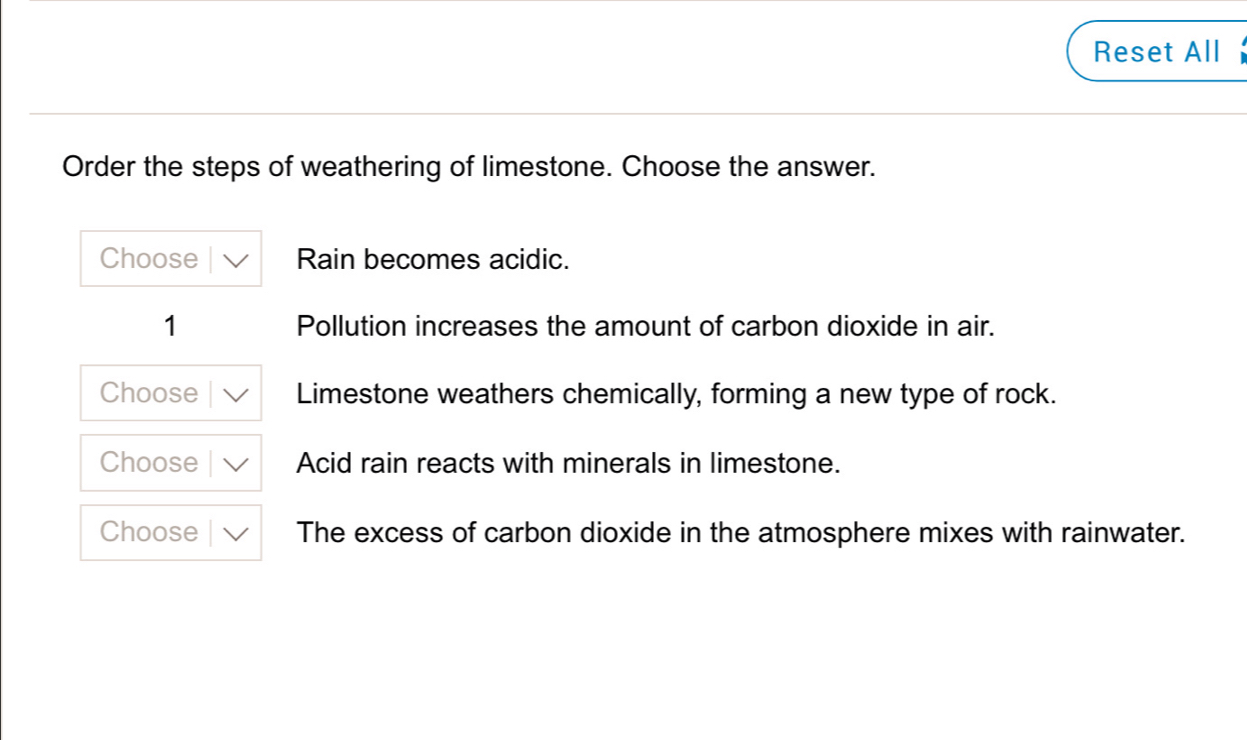
Task: Click the statement "Rain becomes acidic."
Action: point(433,260)
